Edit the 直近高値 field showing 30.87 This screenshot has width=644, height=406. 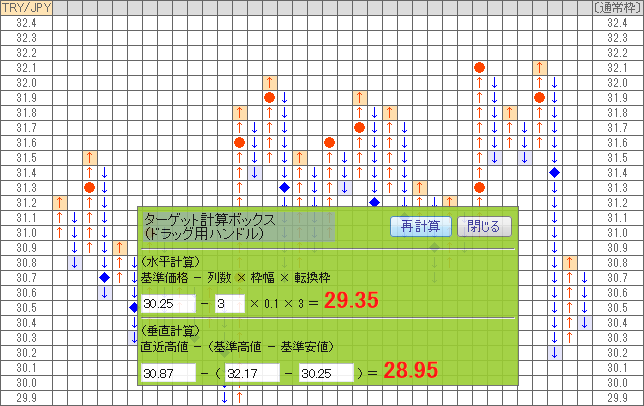[168, 373]
